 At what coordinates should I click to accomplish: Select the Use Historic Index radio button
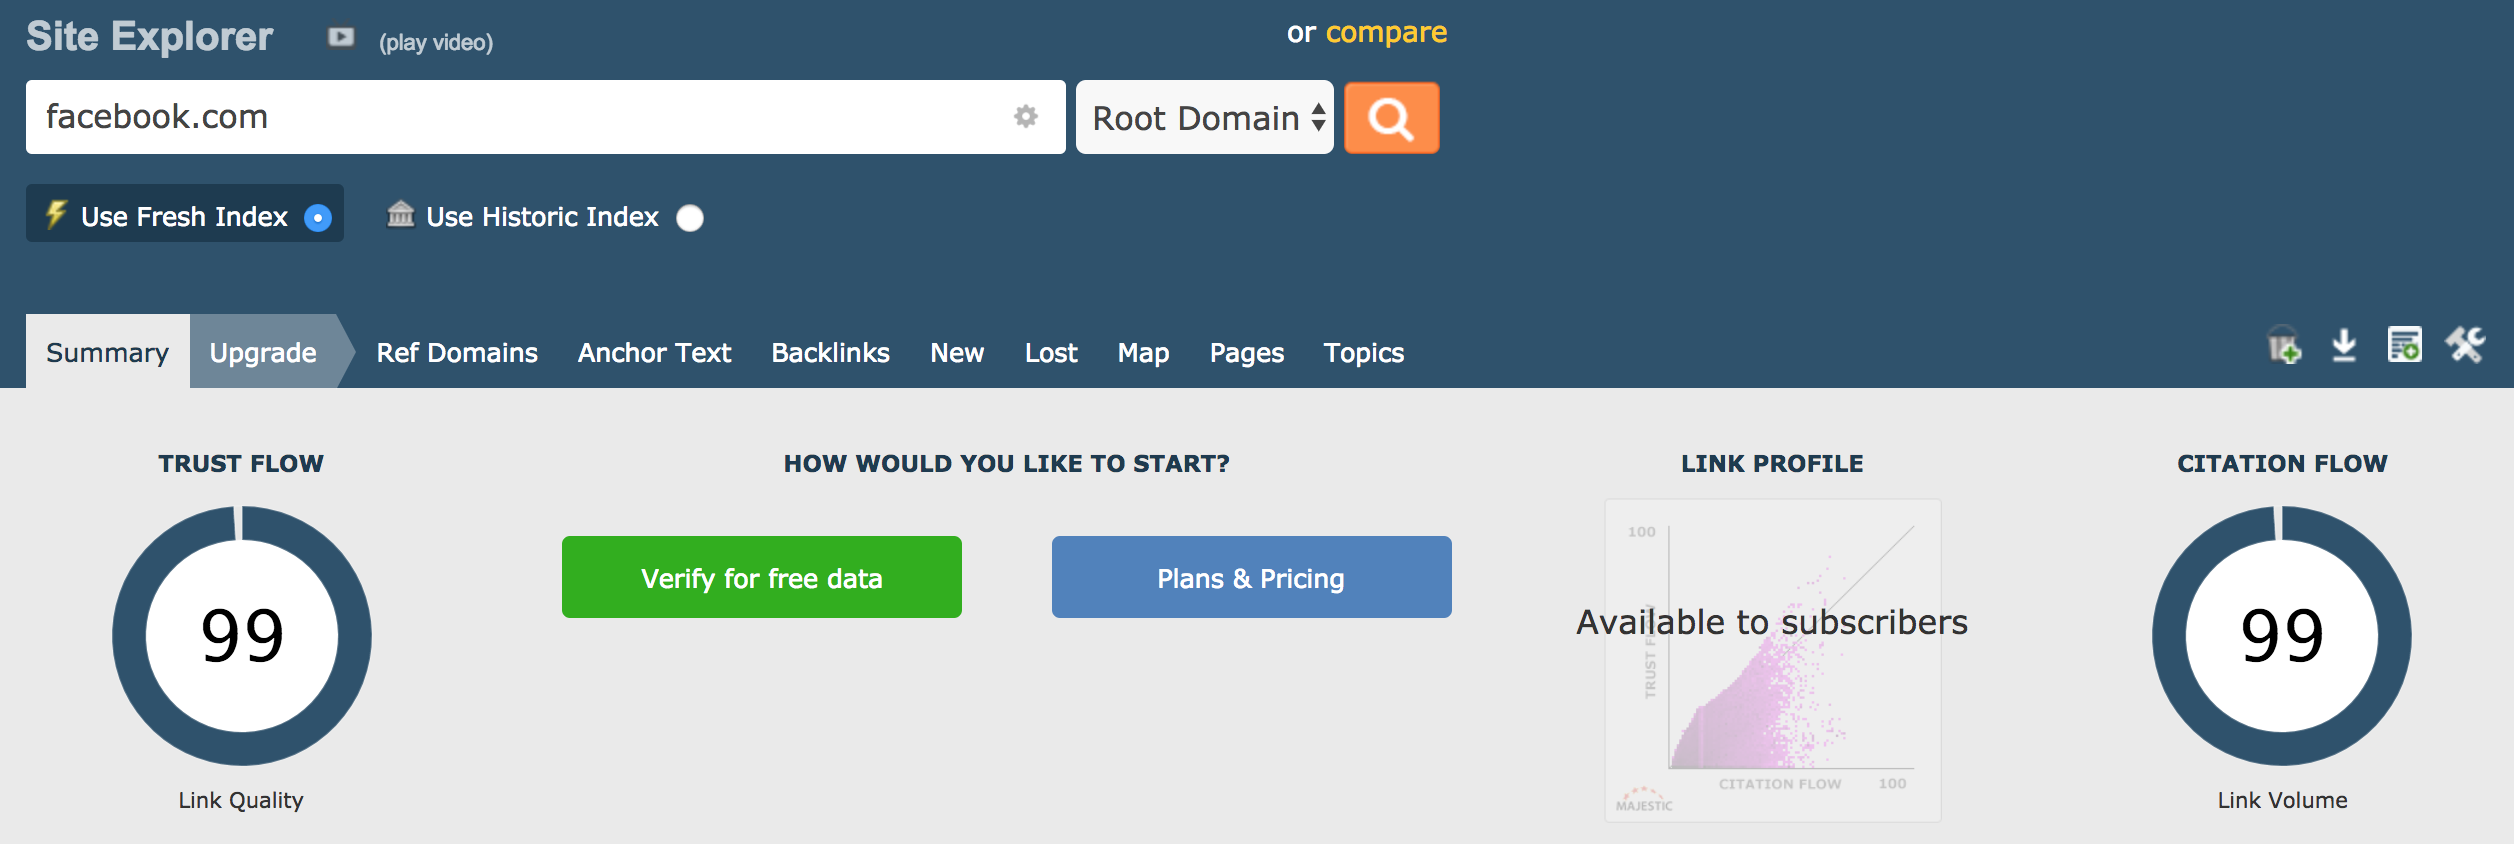click(690, 218)
